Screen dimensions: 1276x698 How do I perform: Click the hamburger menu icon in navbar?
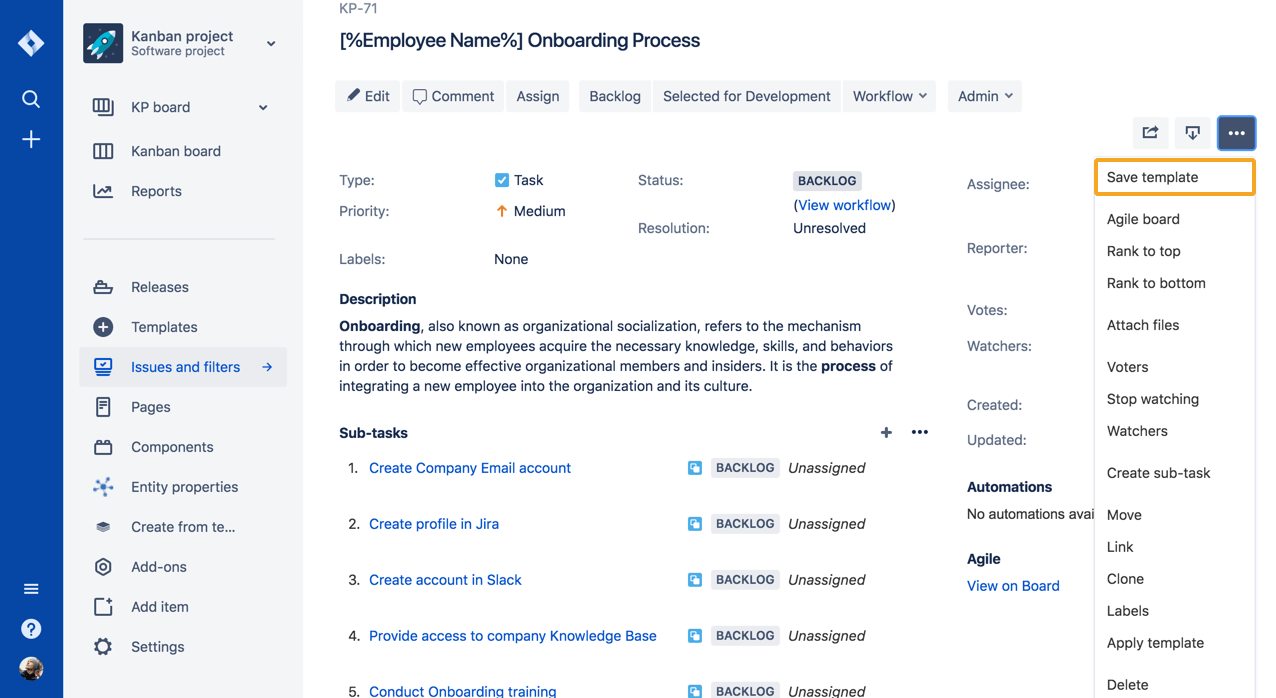pos(31,589)
